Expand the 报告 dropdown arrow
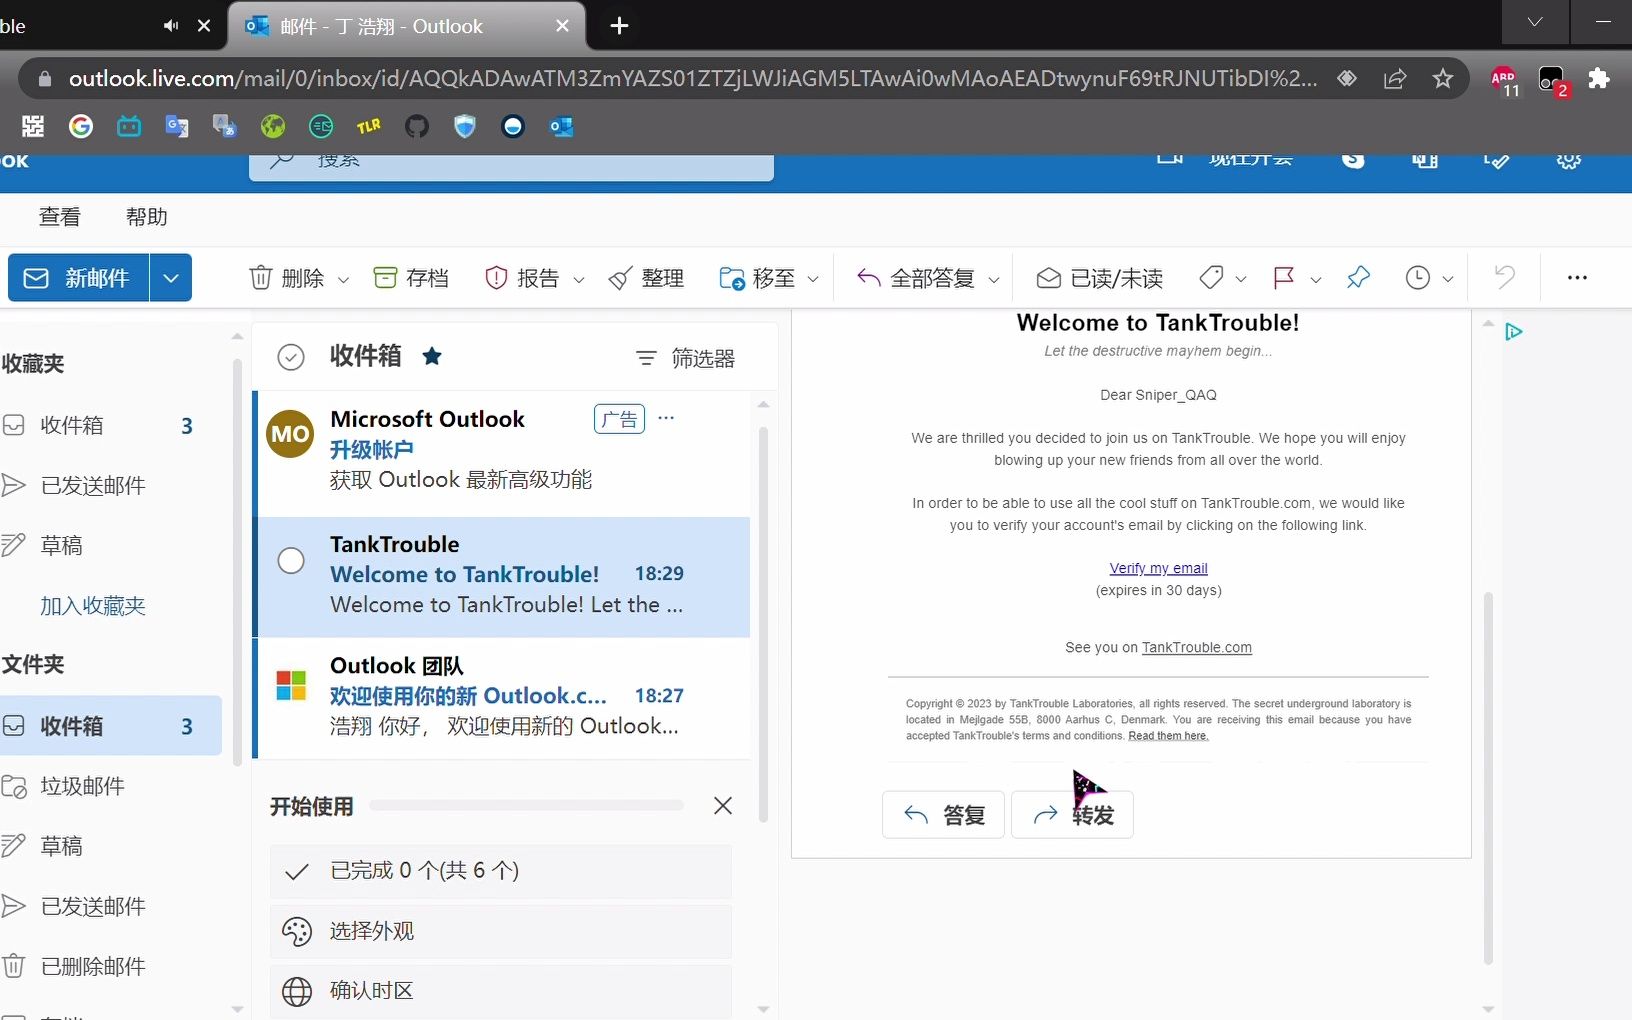 click(578, 280)
